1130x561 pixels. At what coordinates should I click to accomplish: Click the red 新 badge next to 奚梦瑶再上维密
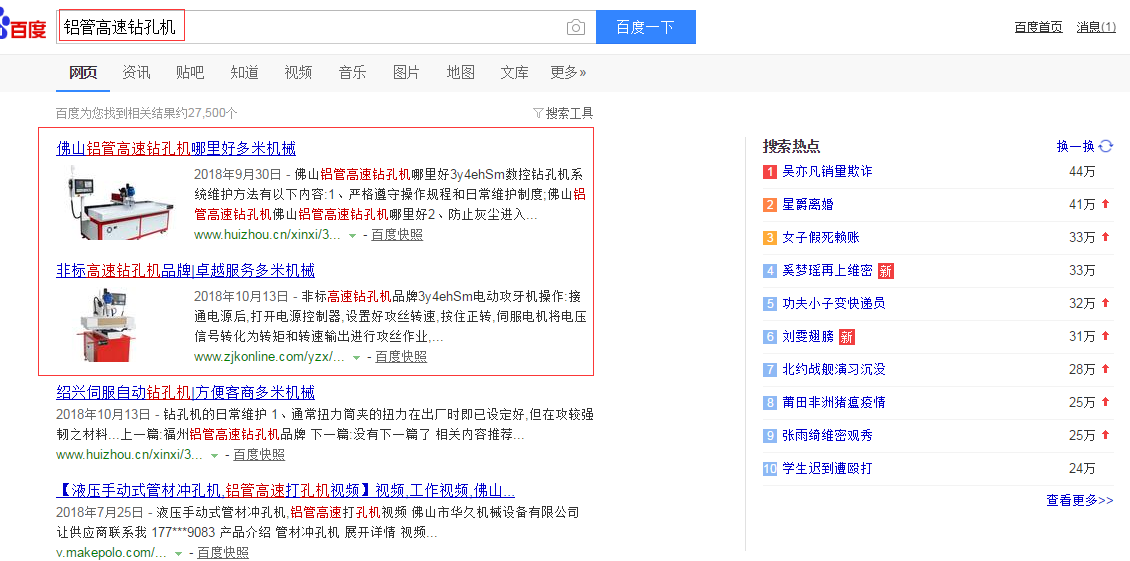click(x=885, y=271)
